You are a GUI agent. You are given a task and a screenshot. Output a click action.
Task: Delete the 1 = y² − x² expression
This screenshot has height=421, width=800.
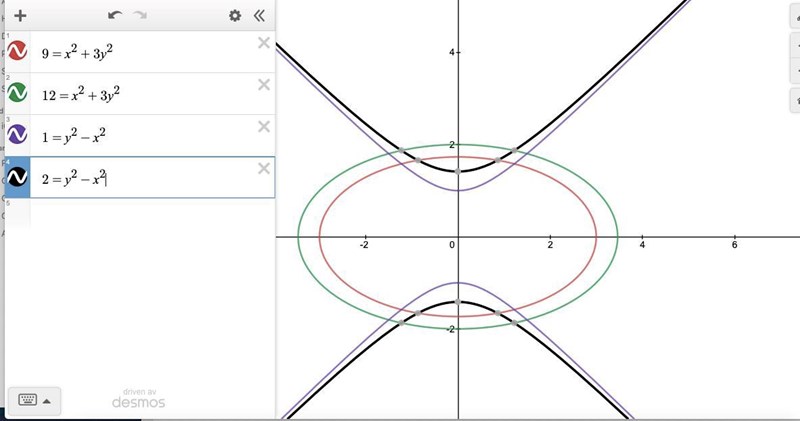[264, 127]
